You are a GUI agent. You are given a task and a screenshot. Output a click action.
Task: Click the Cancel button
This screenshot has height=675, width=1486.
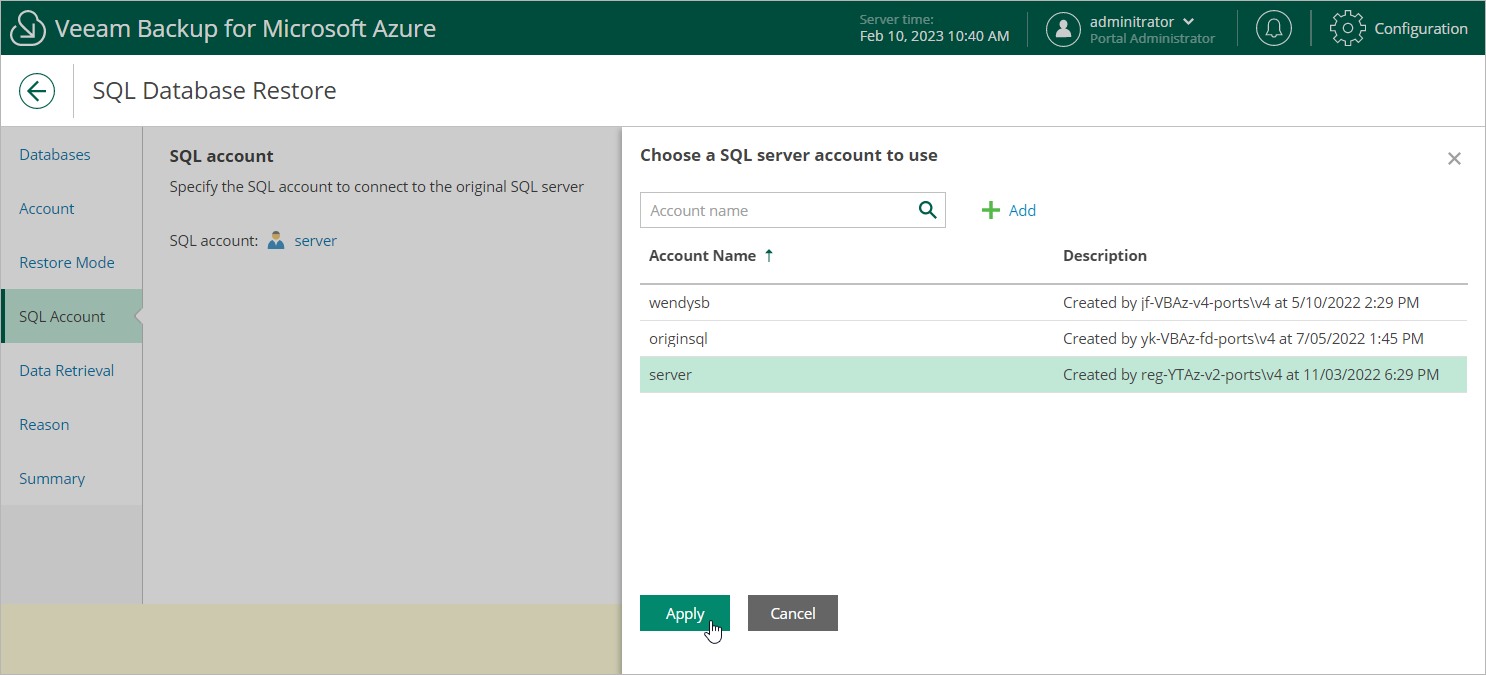click(793, 613)
